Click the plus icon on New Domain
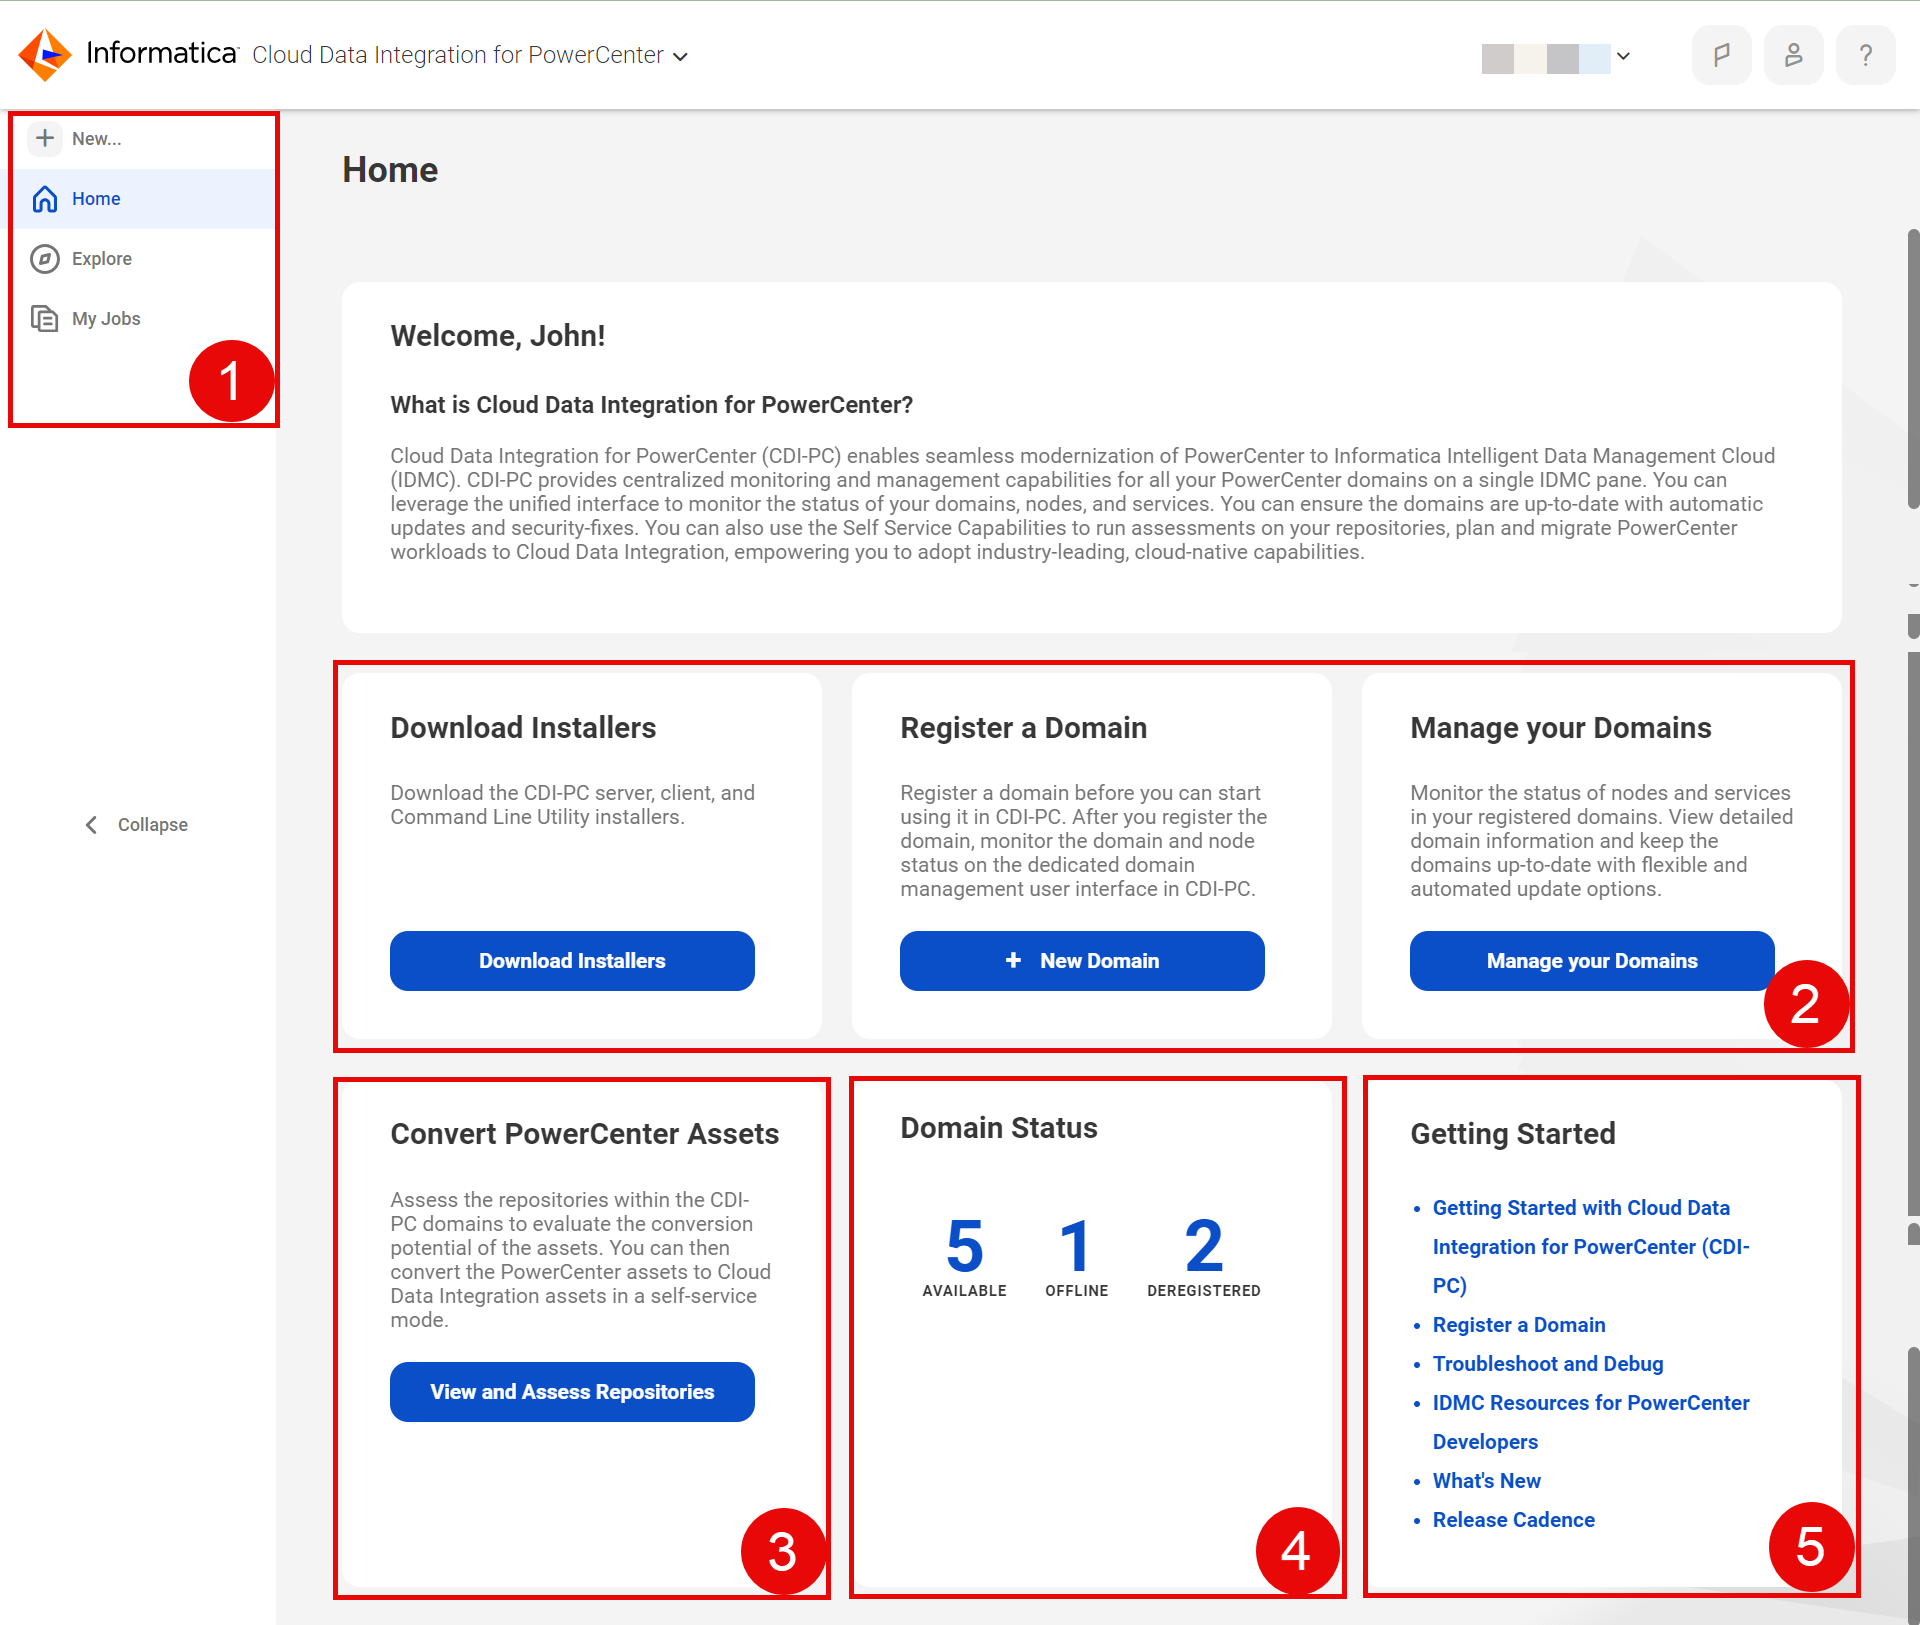This screenshot has height=1625, width=1920. pos(1013,960)
